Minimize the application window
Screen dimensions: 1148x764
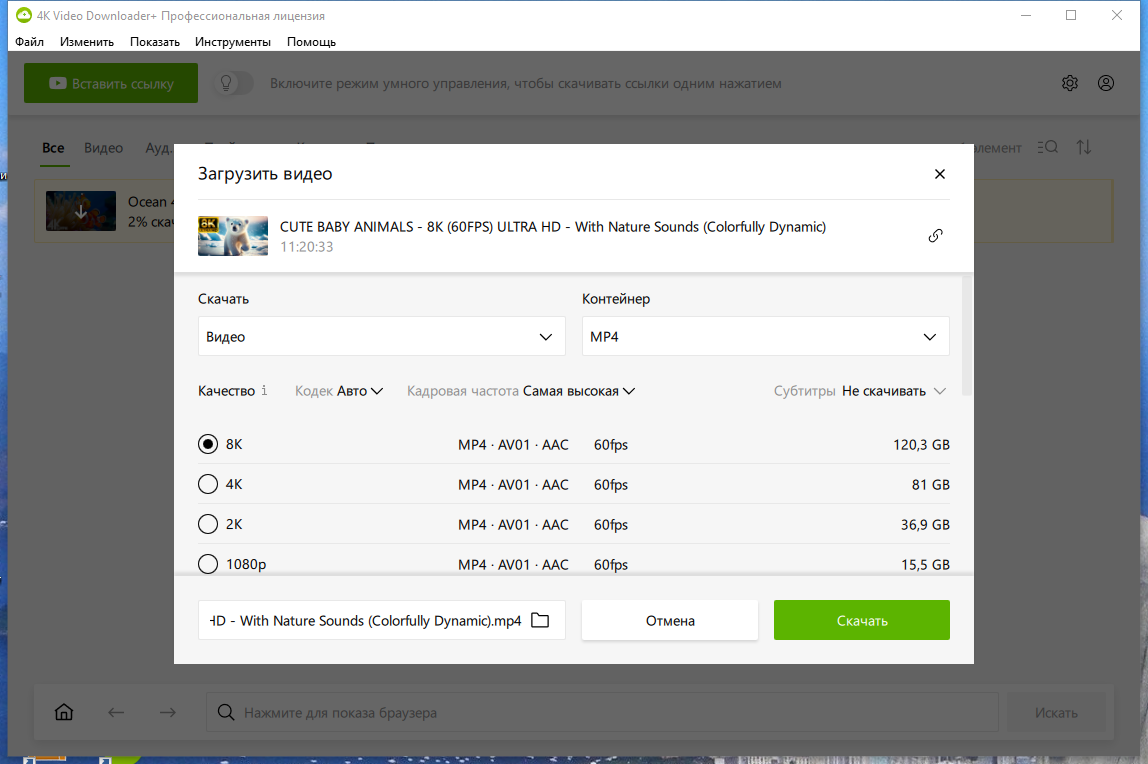point(1026,15)
